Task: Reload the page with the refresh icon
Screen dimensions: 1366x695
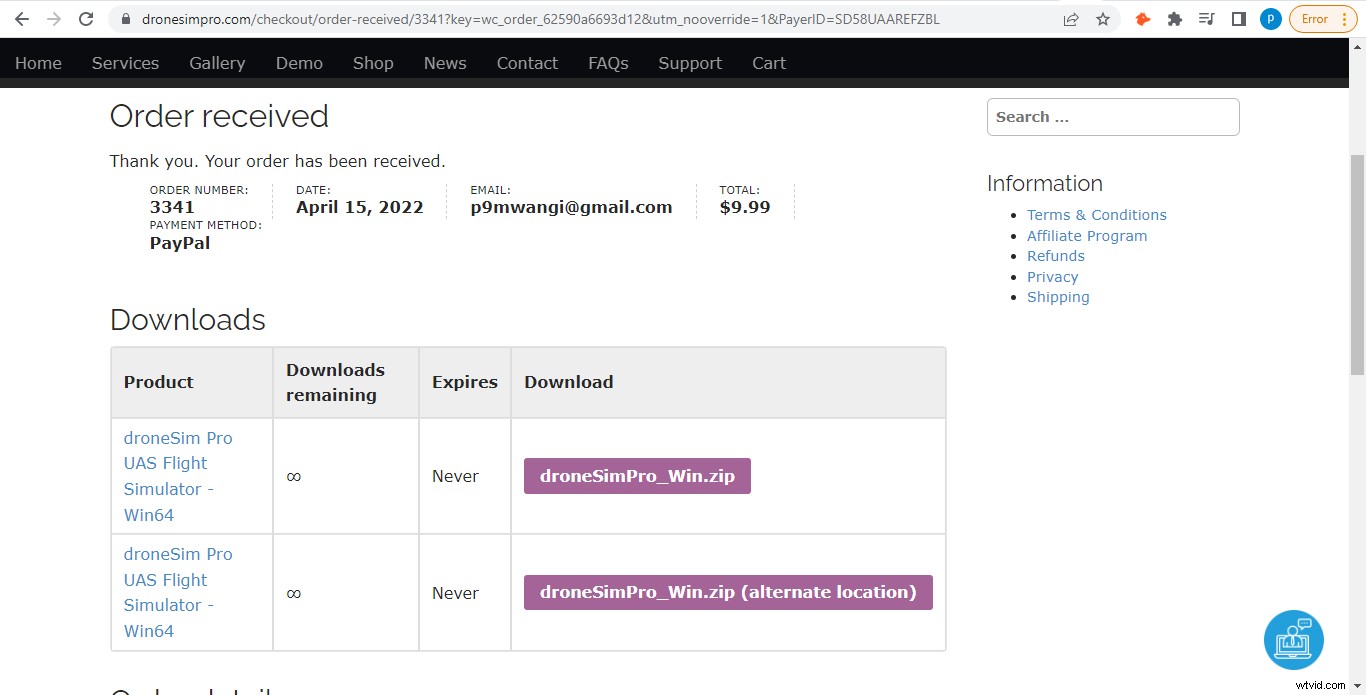Action: (x=87, y=19)
